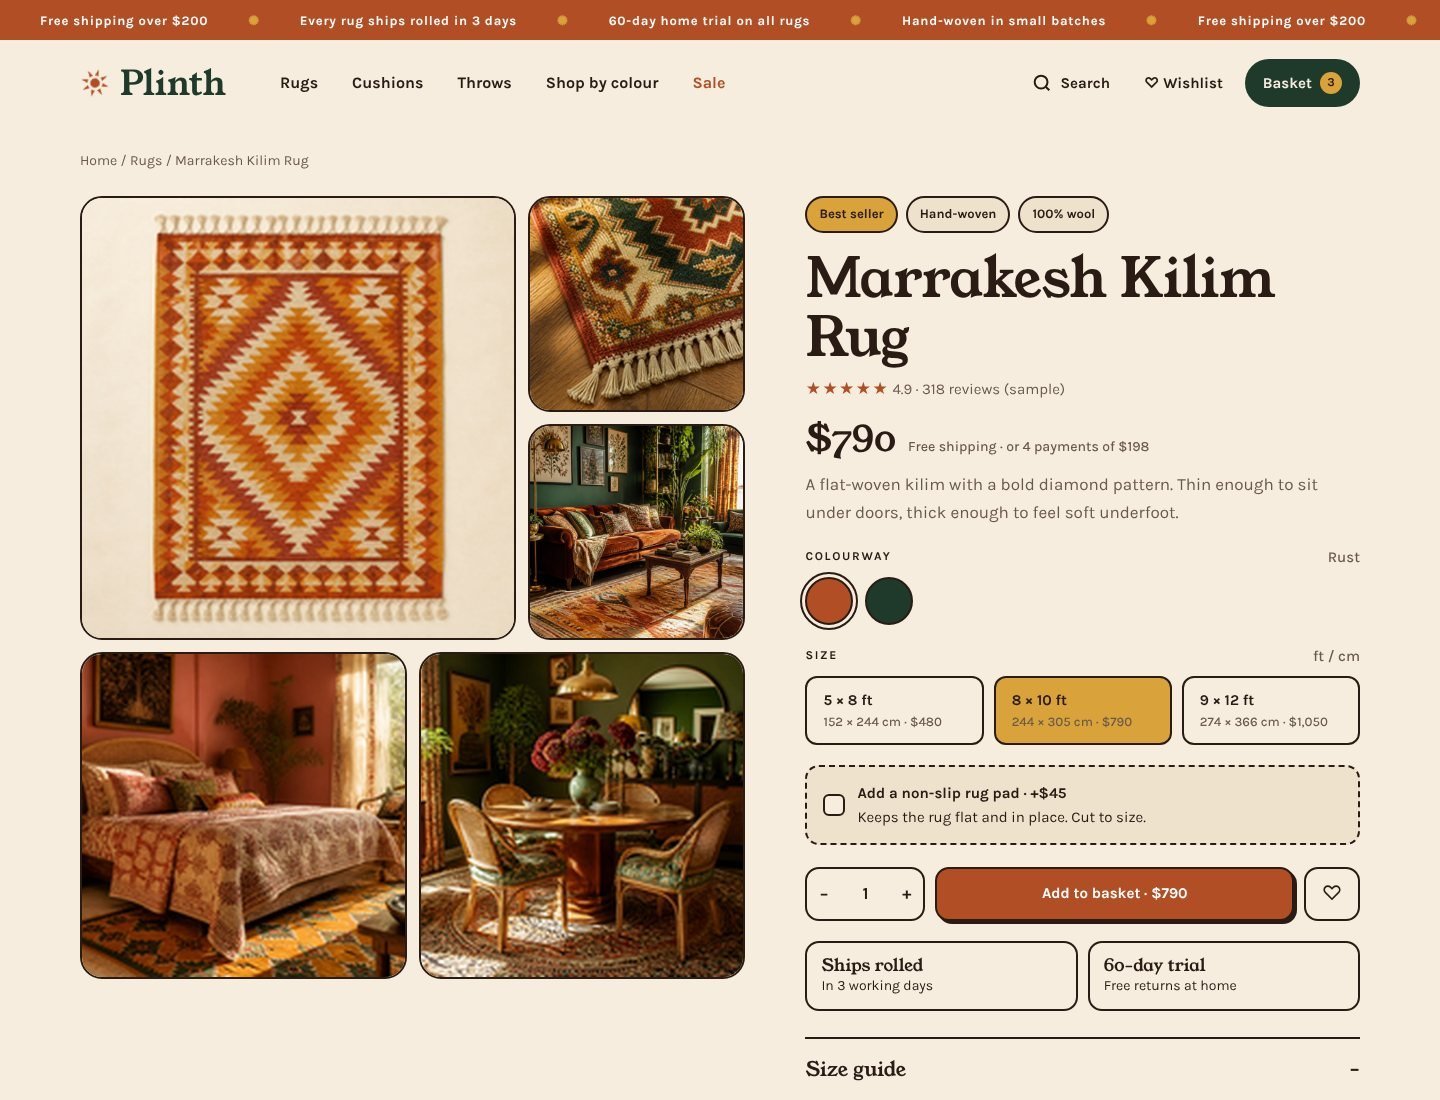Open the Basket button
This screenshot has width=1440, height=1100.
pyautogui.click(x=1302, y=83)
